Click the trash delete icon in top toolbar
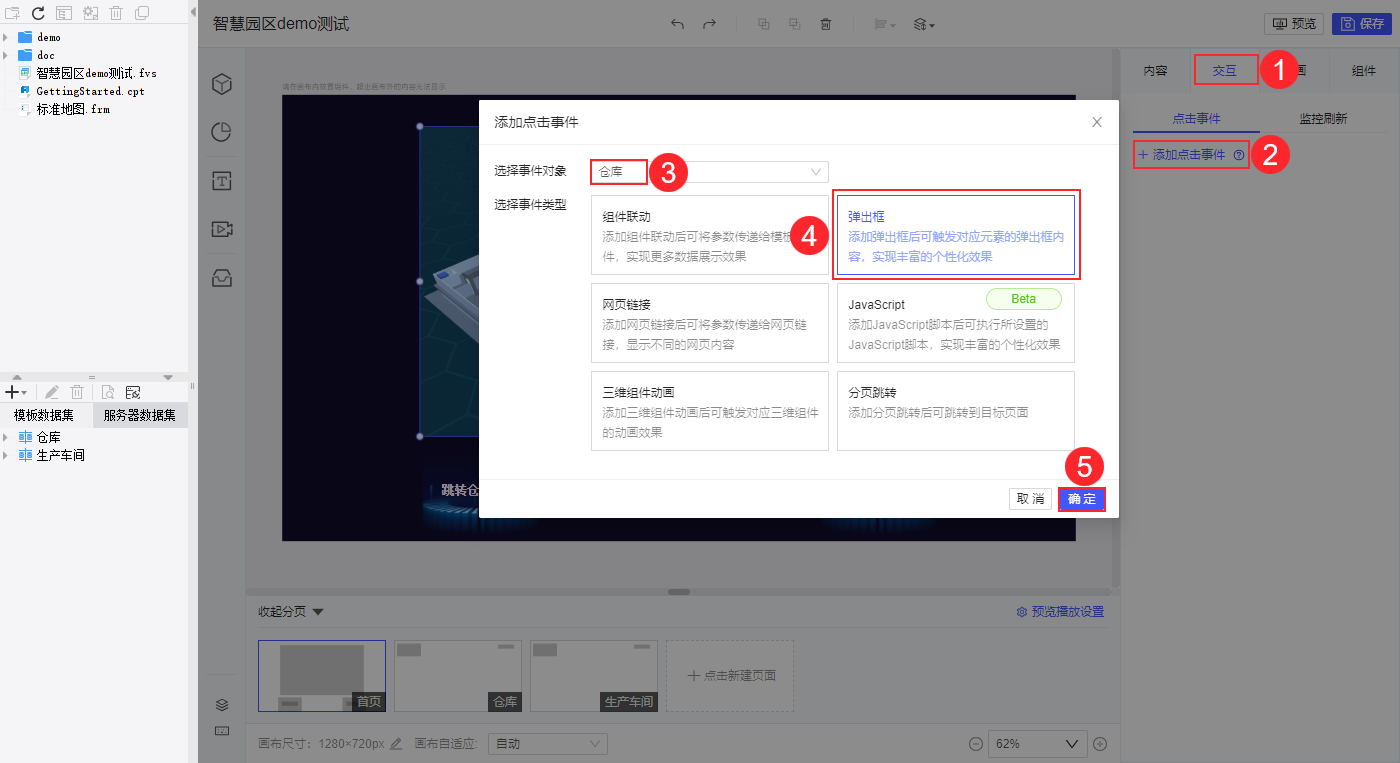The image size is (1400, 763). pos(826,24)
